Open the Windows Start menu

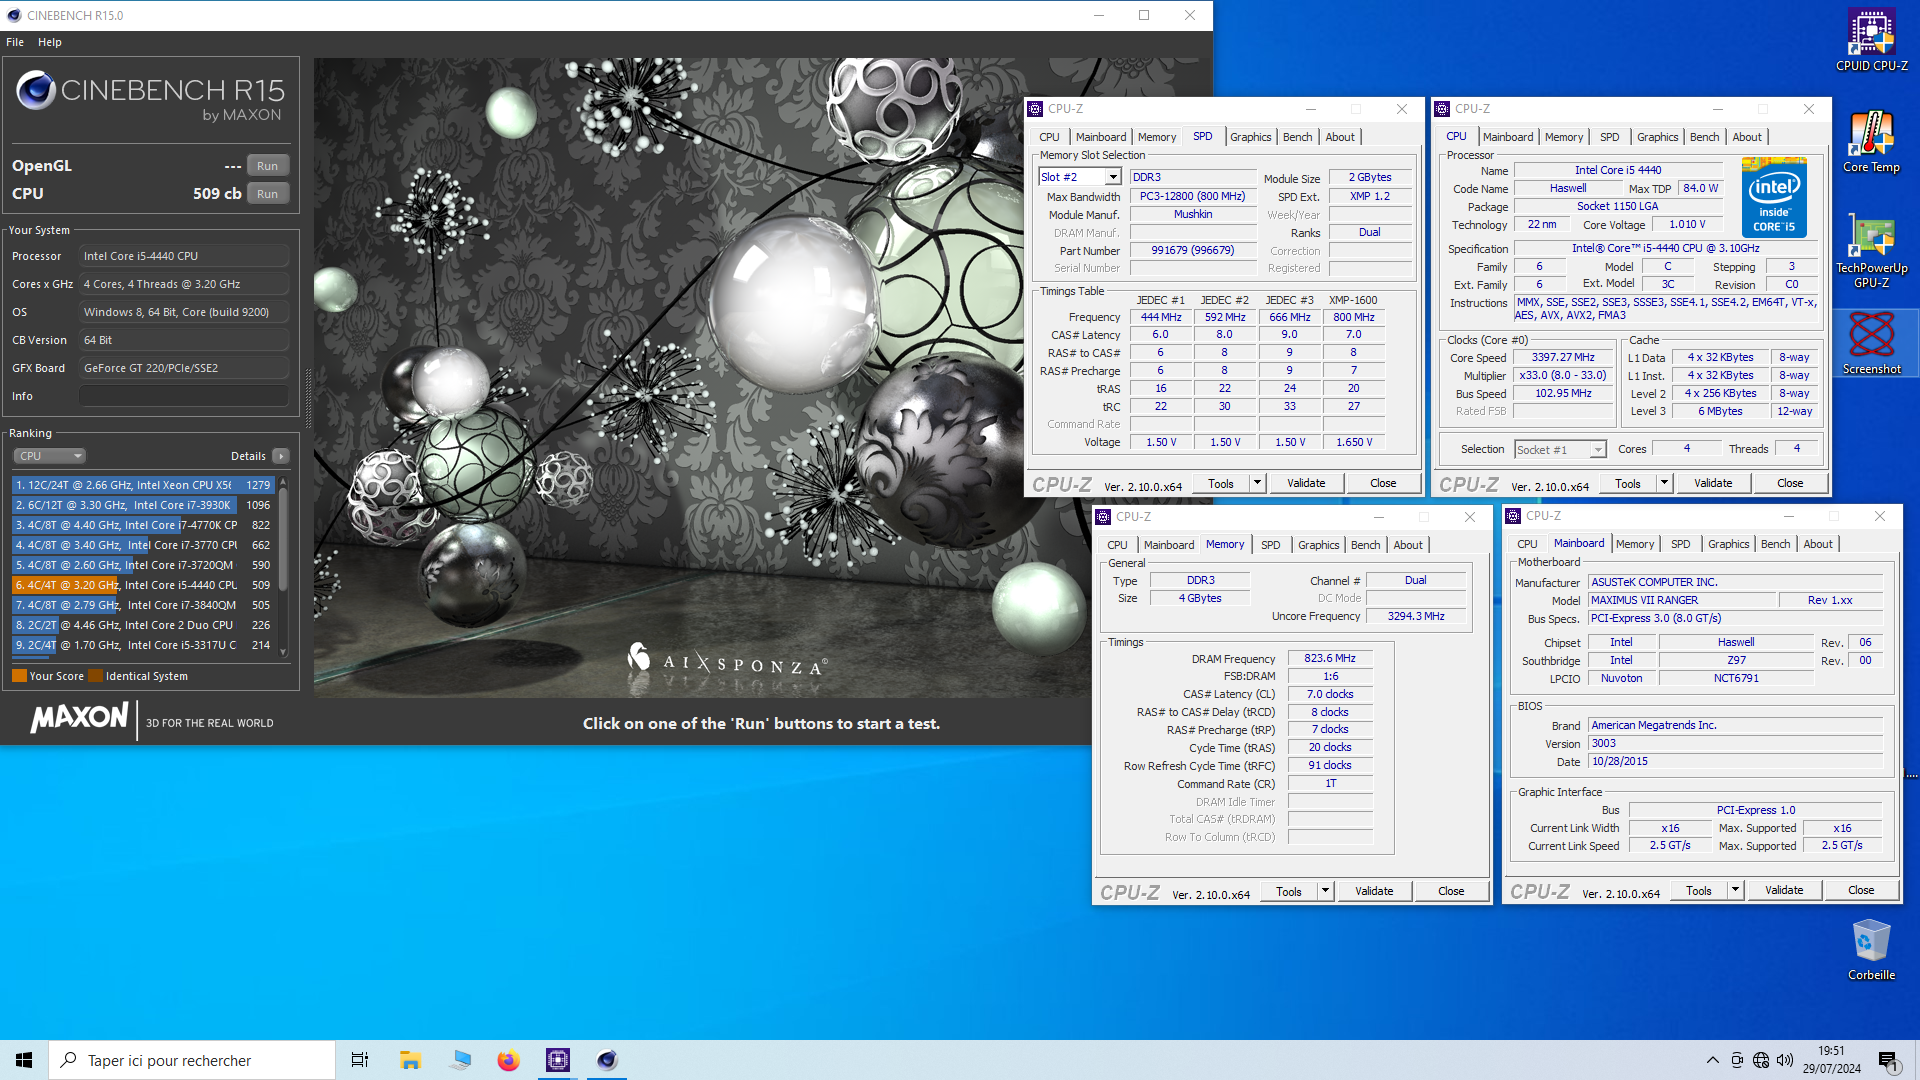[x=24, y=1060]
